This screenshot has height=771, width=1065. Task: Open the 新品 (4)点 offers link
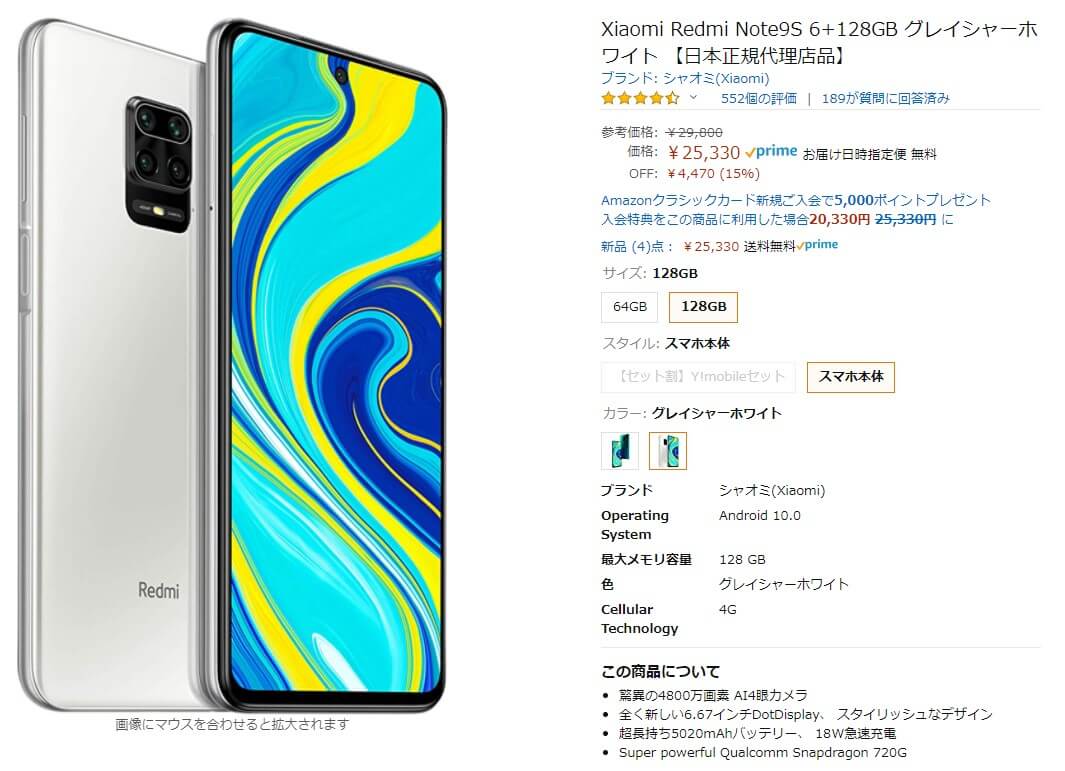pyautogui.click(x=638, y=247)
